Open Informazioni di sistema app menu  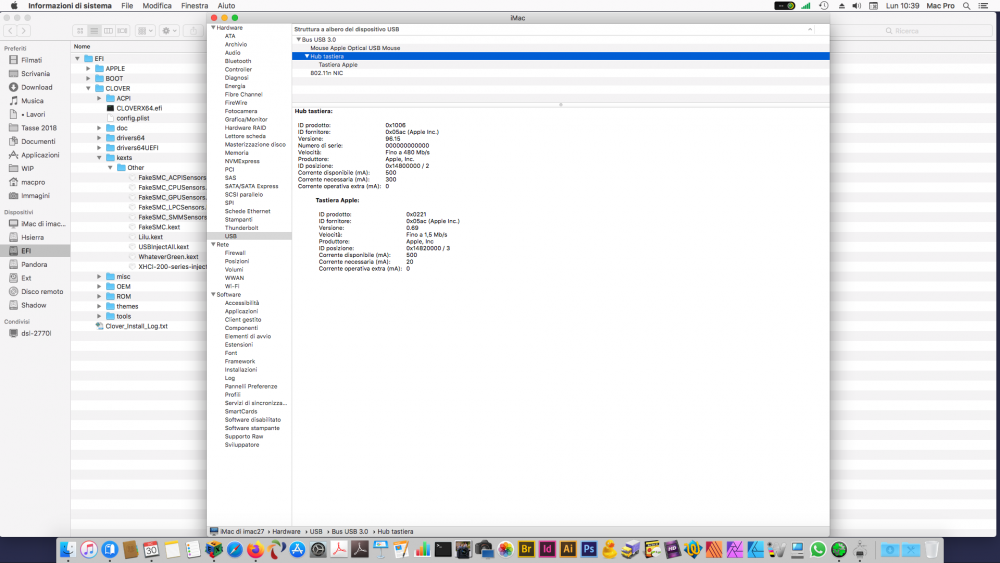click(70, 6)
